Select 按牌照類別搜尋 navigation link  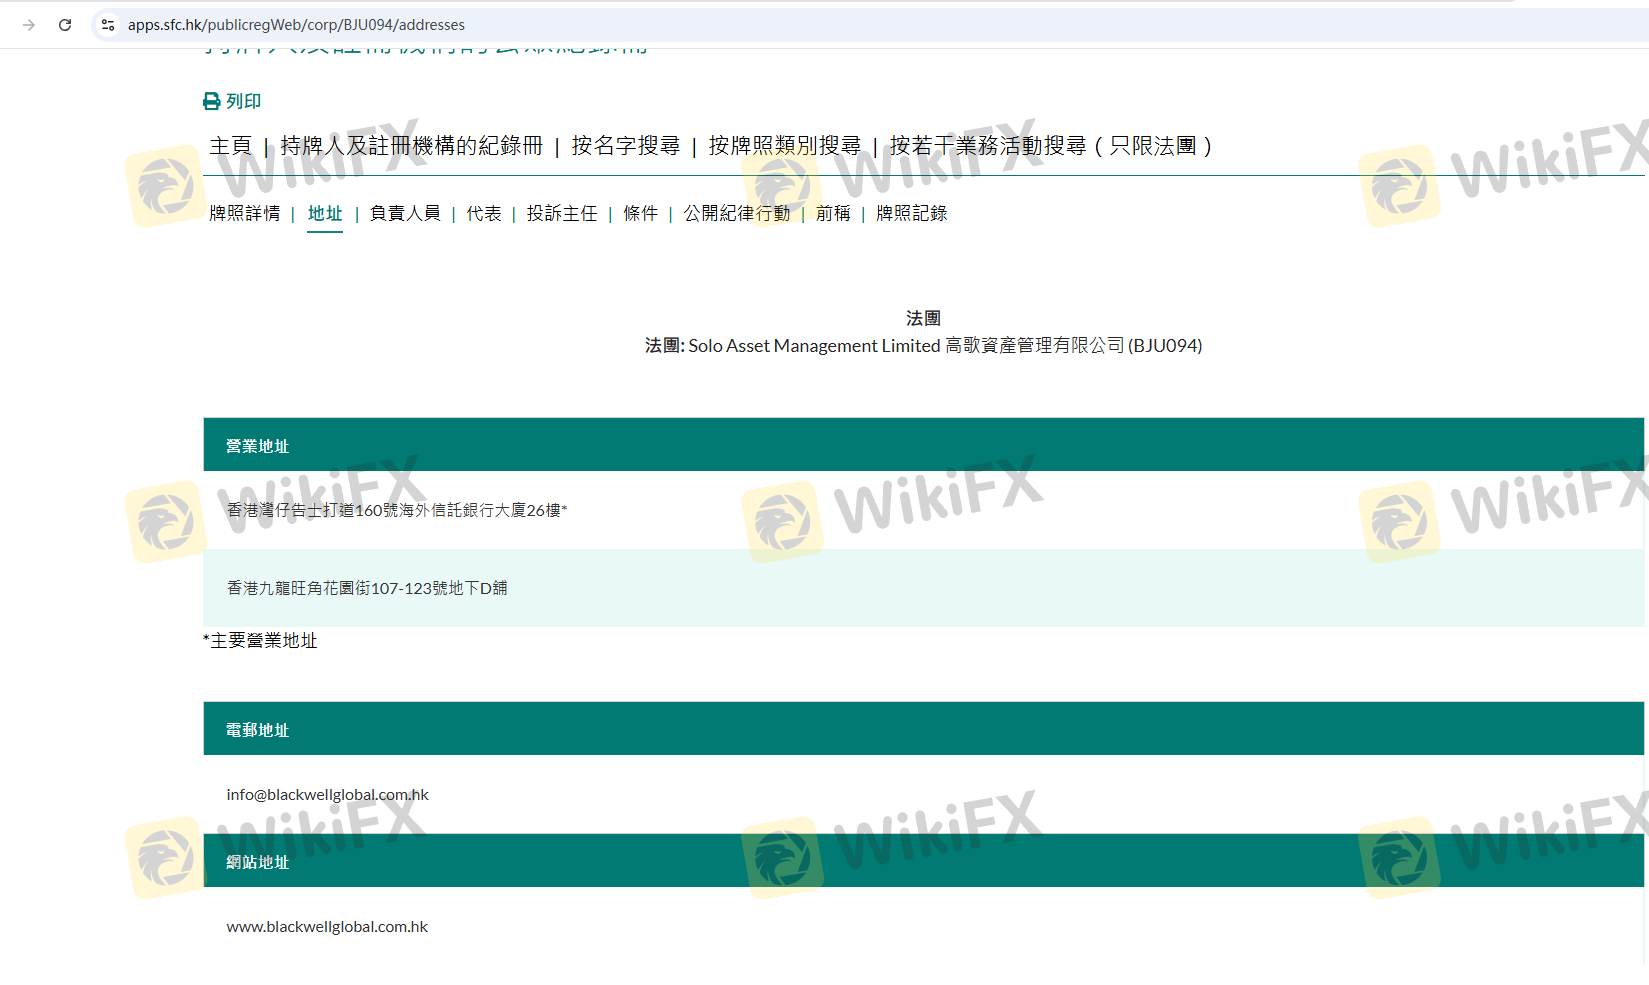(784, 146)
